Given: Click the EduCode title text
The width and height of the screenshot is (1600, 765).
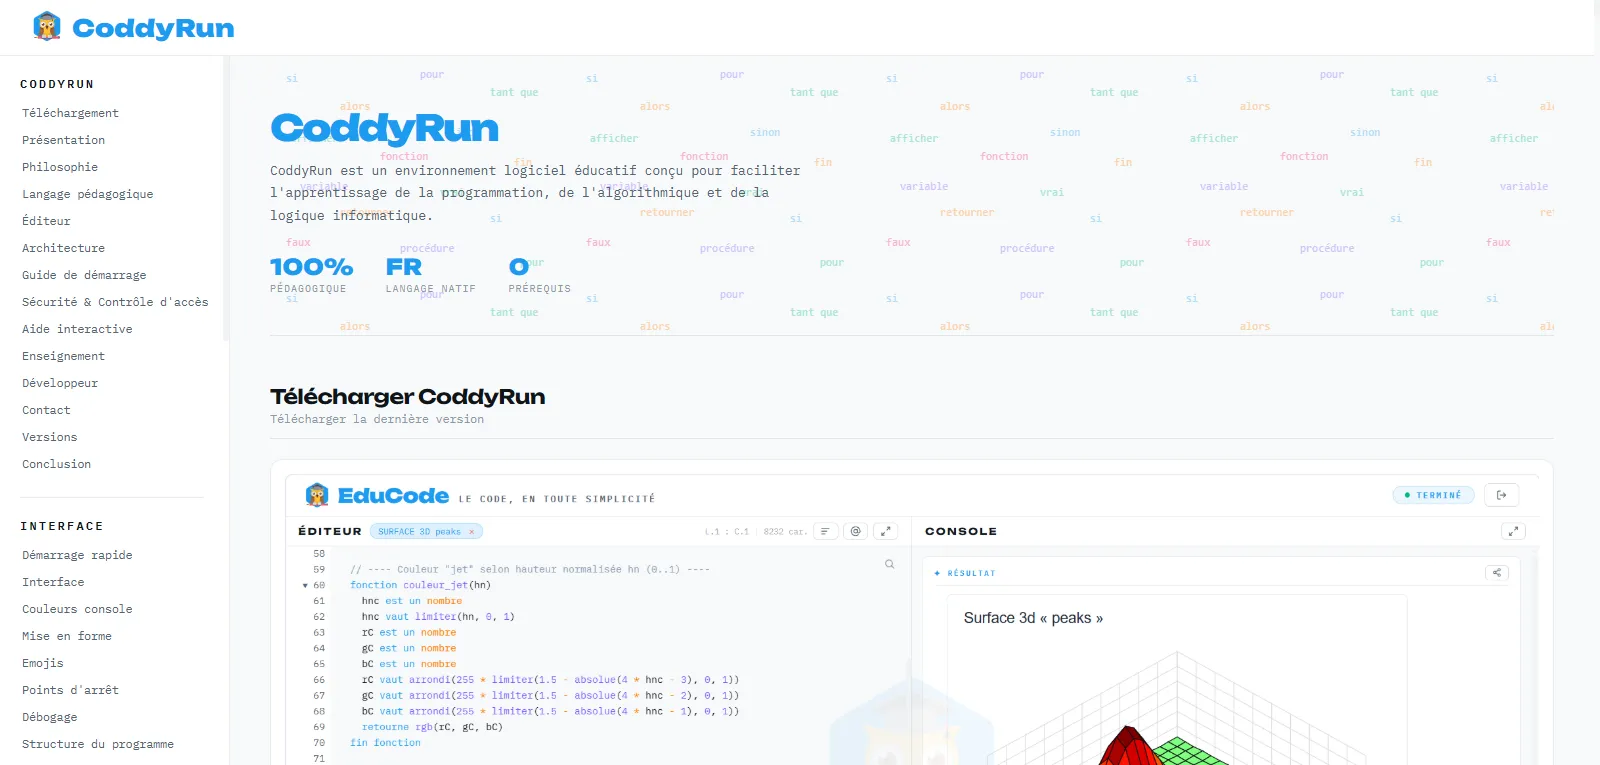Looking at the screenshot, I should tap(393, 496).
